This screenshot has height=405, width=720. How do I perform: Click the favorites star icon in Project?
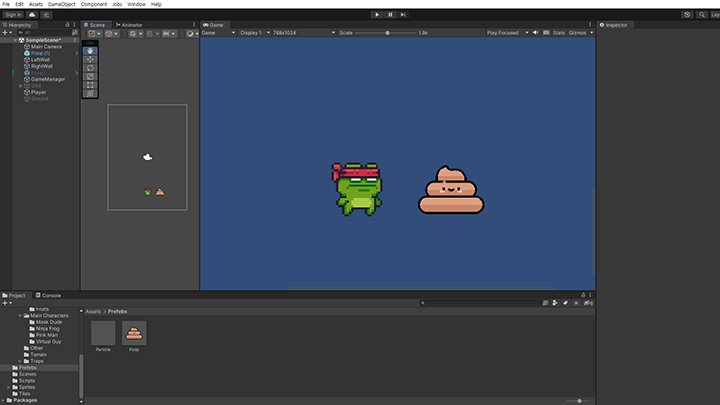click(576, 303)
